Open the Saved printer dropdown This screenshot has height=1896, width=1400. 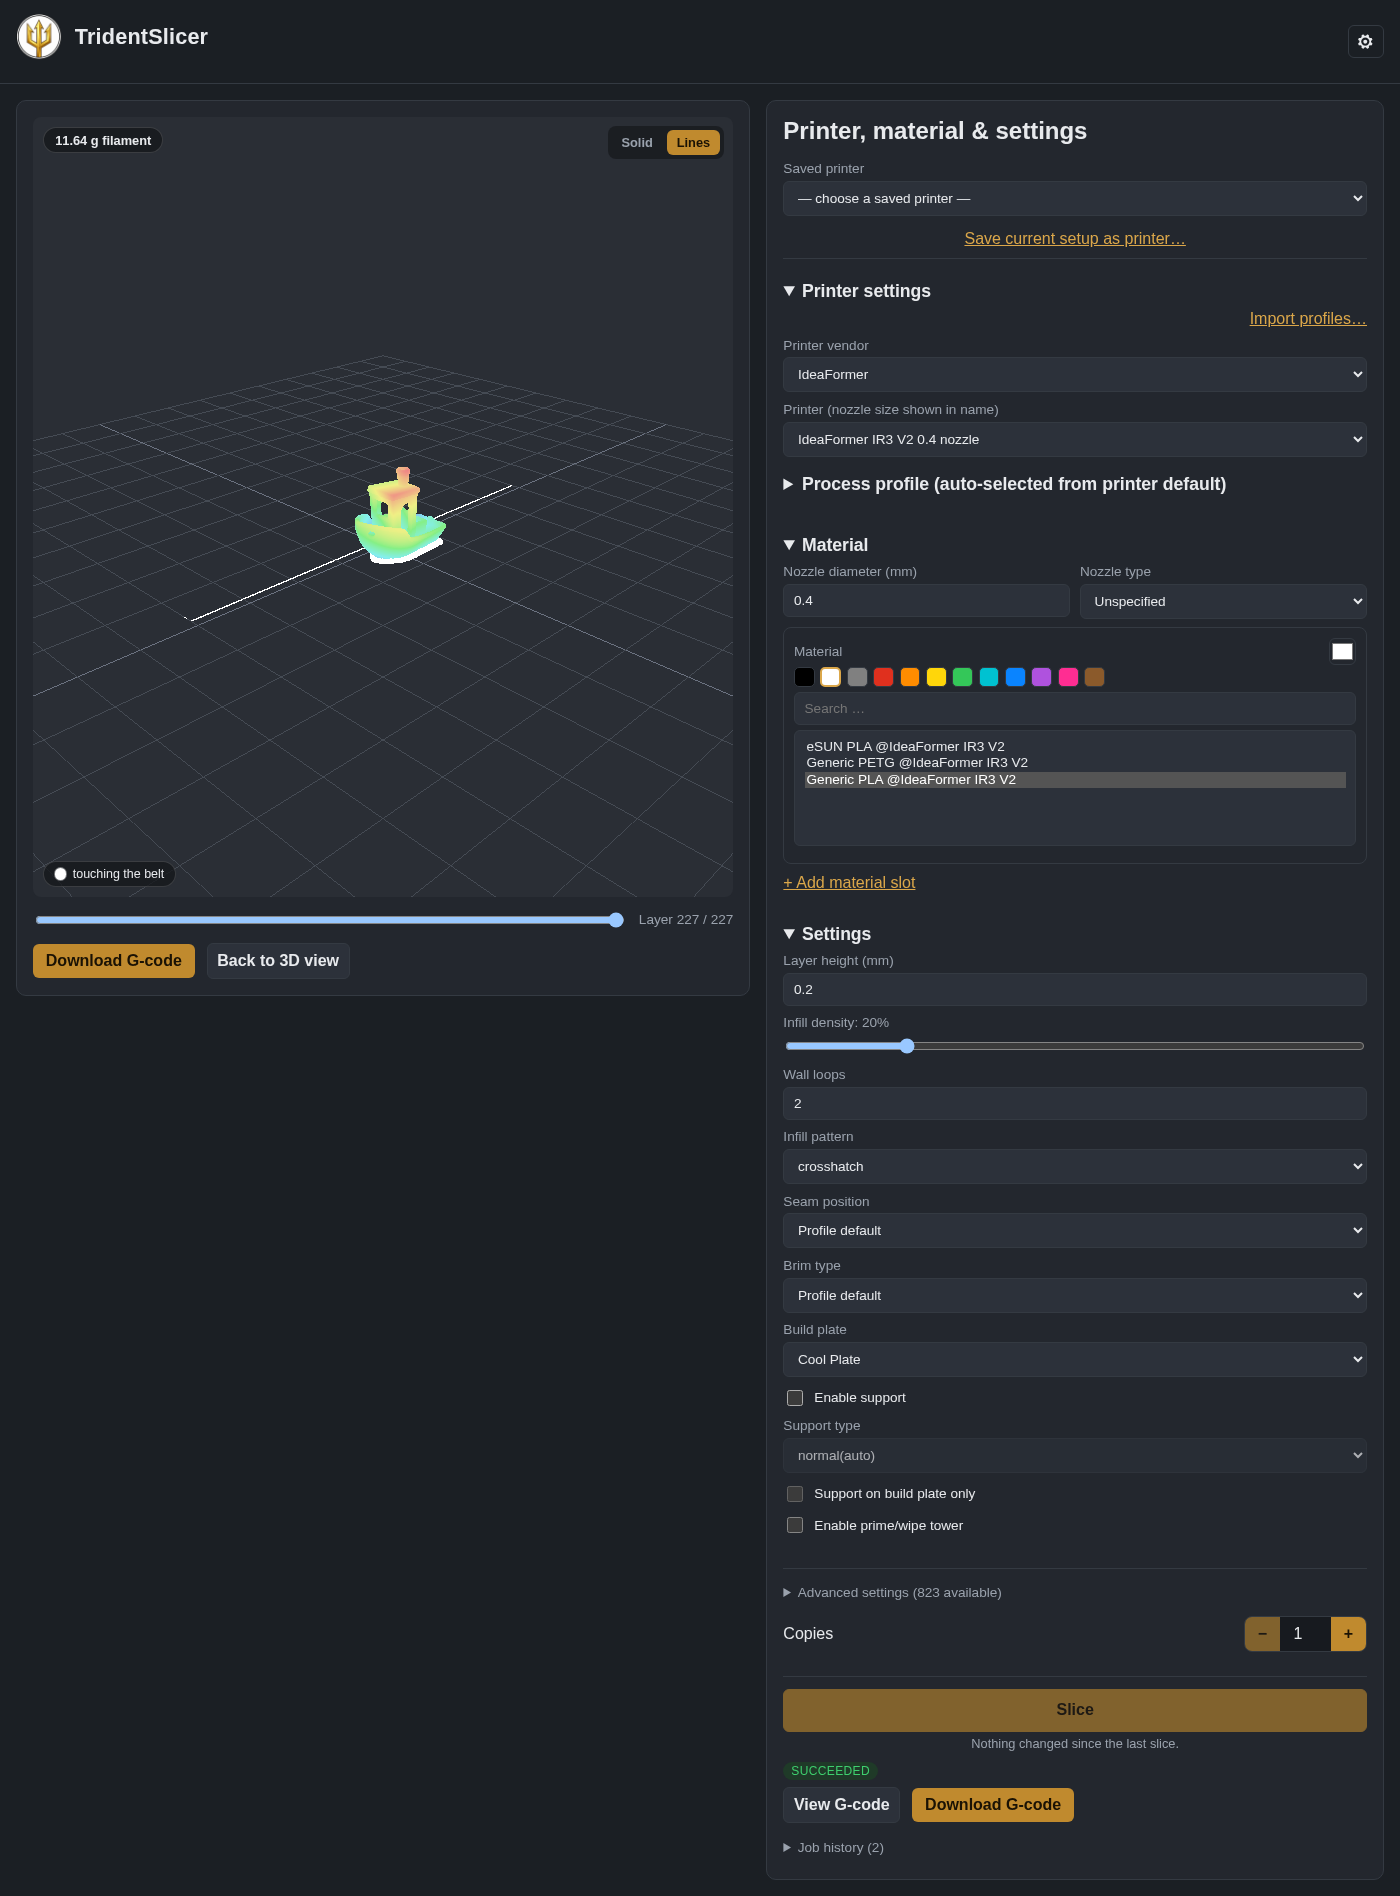(1074, 198)
